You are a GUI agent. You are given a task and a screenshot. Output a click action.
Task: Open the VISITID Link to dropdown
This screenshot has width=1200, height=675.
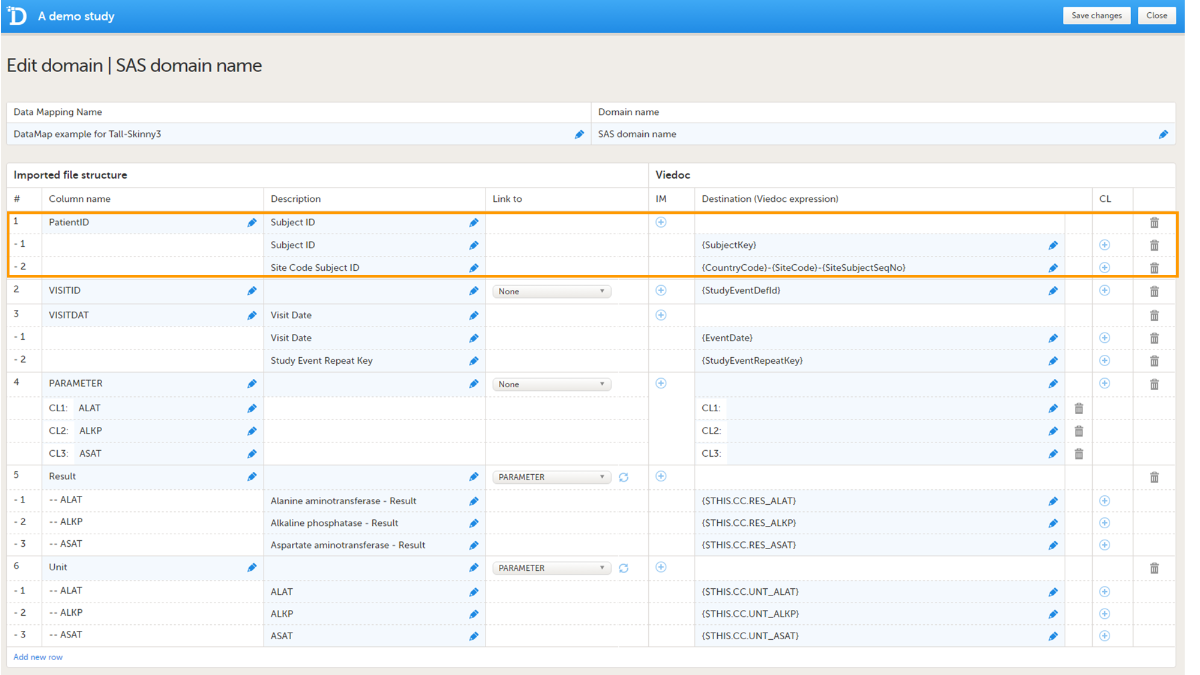click(x=551, y=292)
